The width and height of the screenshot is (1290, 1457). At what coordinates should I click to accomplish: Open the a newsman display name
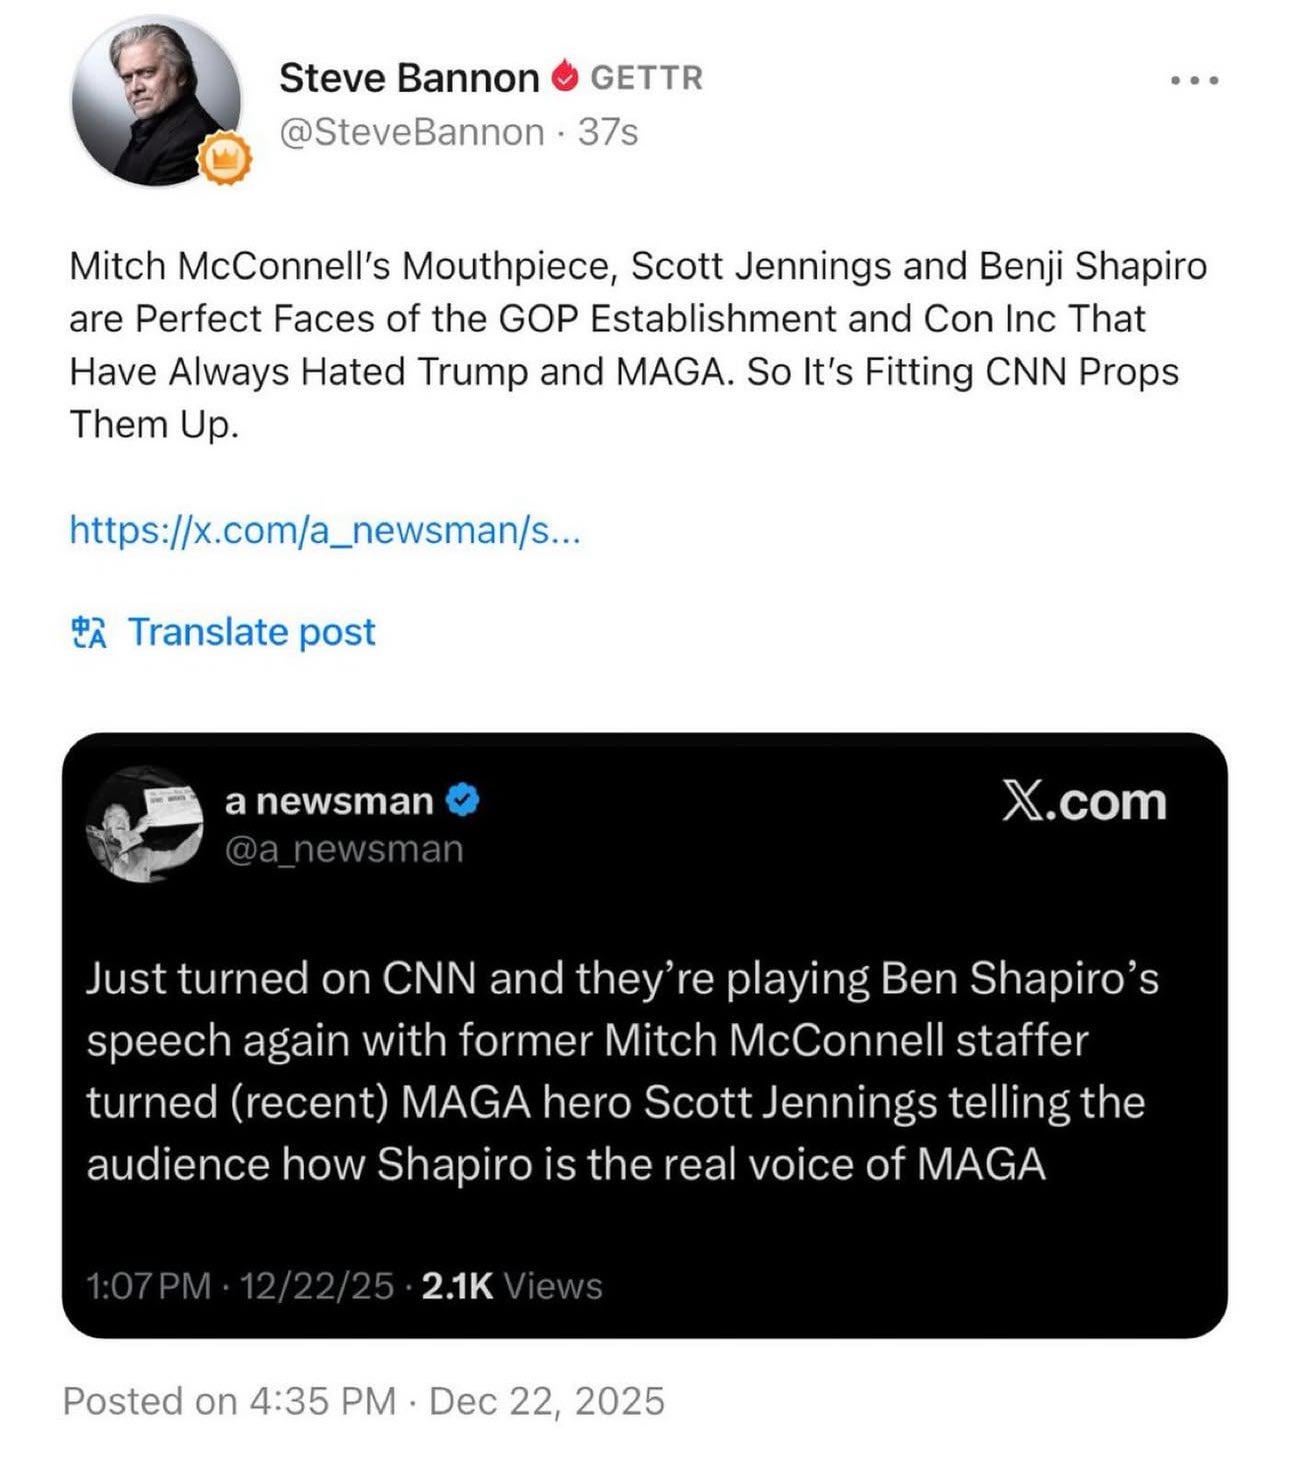[329, 801]
